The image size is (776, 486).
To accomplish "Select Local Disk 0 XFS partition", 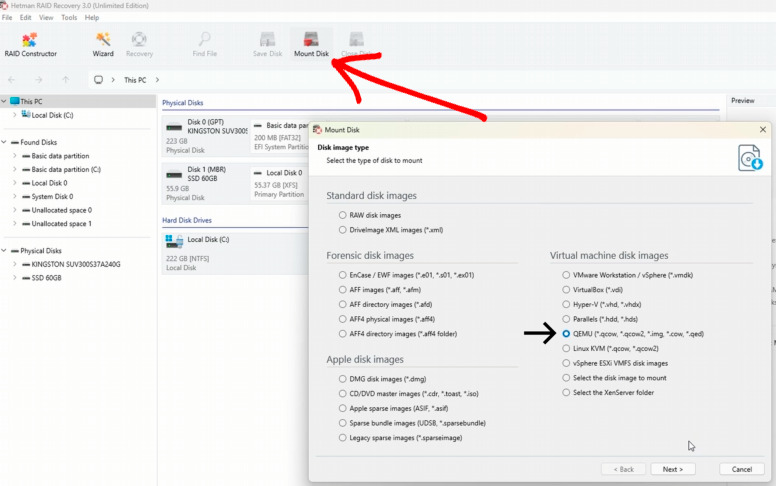I will coord(280,183).
